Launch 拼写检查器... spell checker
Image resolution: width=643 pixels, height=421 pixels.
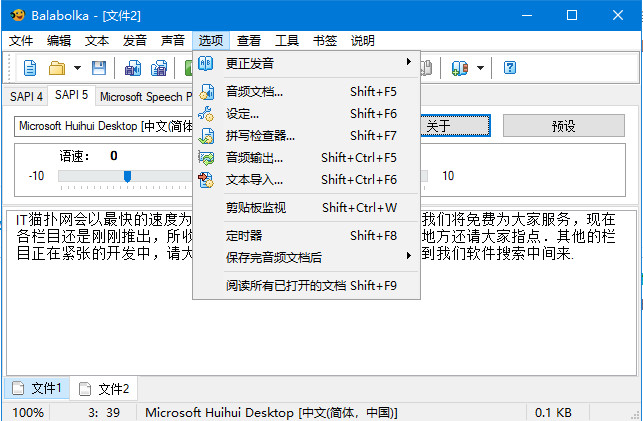click(x=306, y=136)
